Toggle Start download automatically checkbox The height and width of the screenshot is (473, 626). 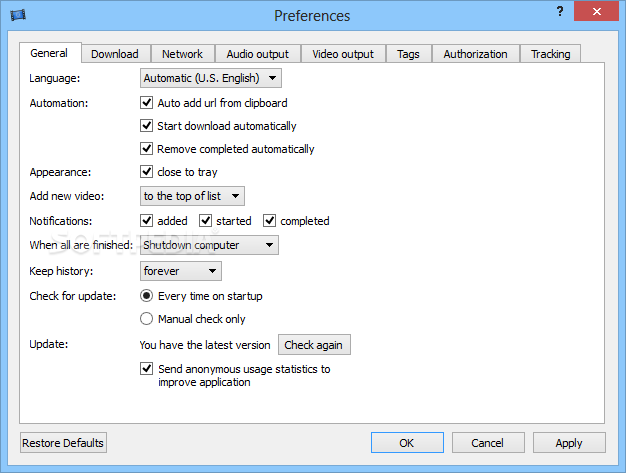[x=147, y=126]
